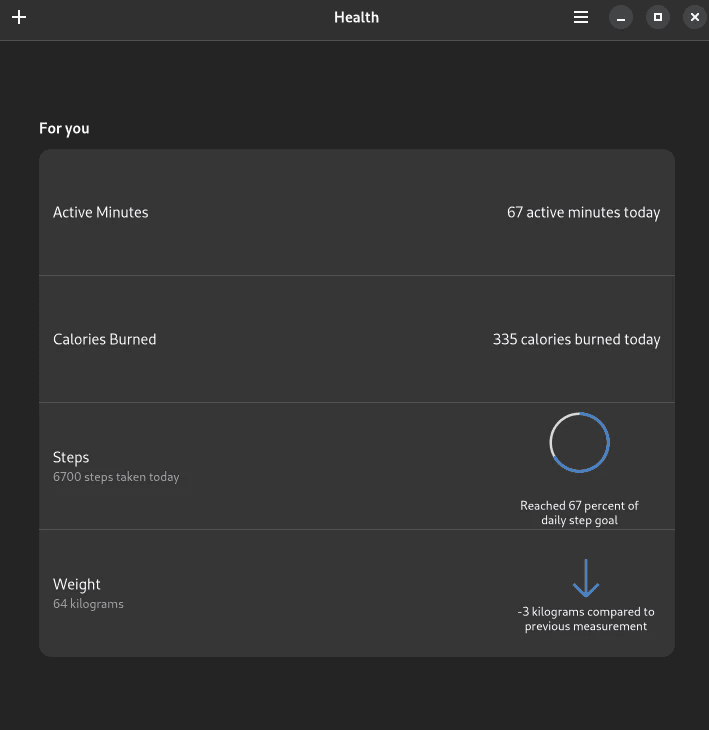Open the Weight row
Viewport: 709px width, 730px height.
coord(357,593)
